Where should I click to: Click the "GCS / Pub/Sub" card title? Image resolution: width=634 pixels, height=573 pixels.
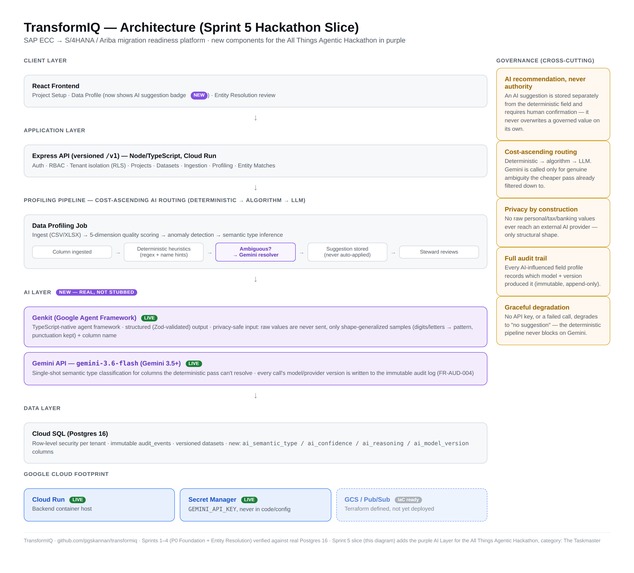[367, 499]
